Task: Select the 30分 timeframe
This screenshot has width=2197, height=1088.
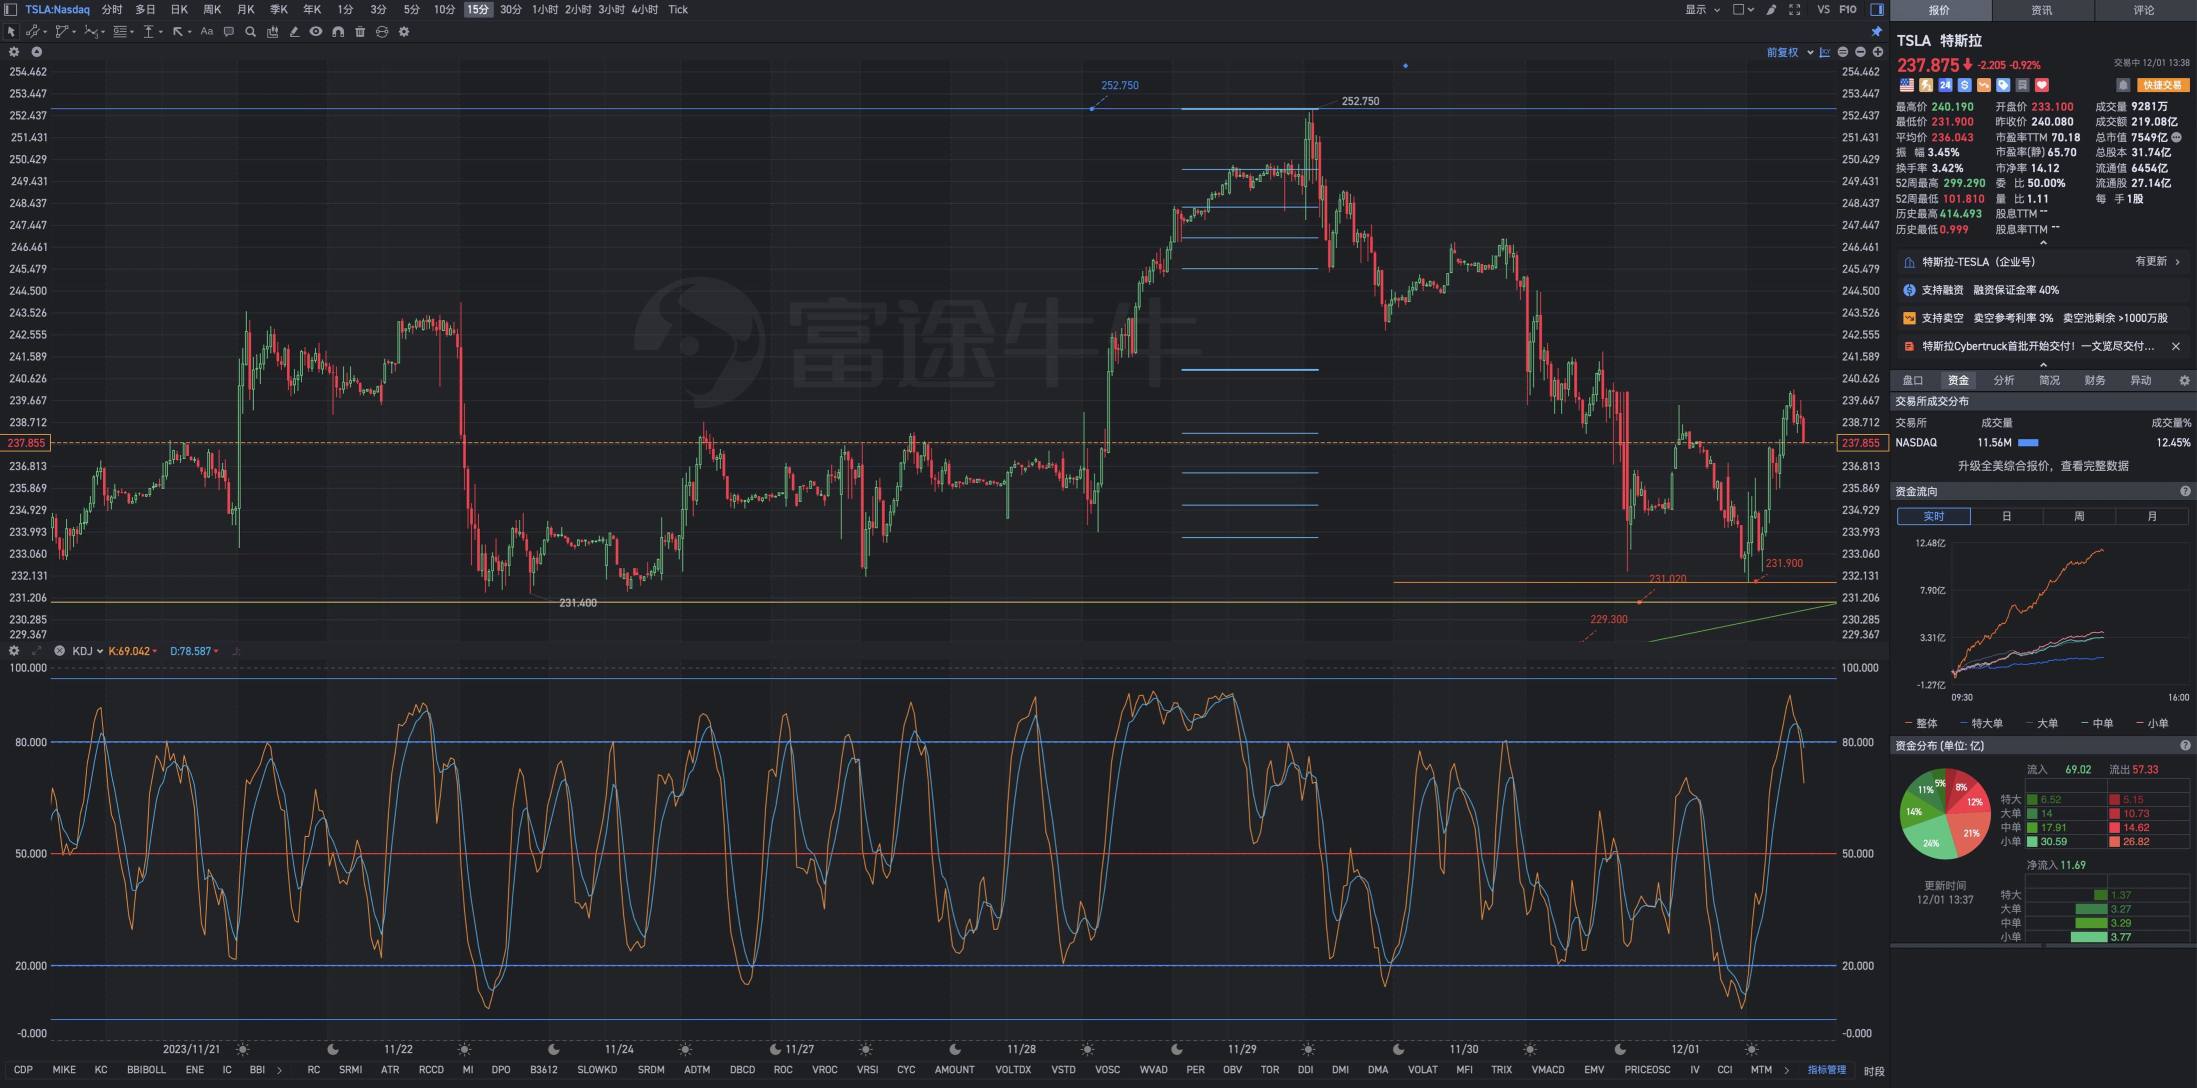Action: tap(511, 9)
